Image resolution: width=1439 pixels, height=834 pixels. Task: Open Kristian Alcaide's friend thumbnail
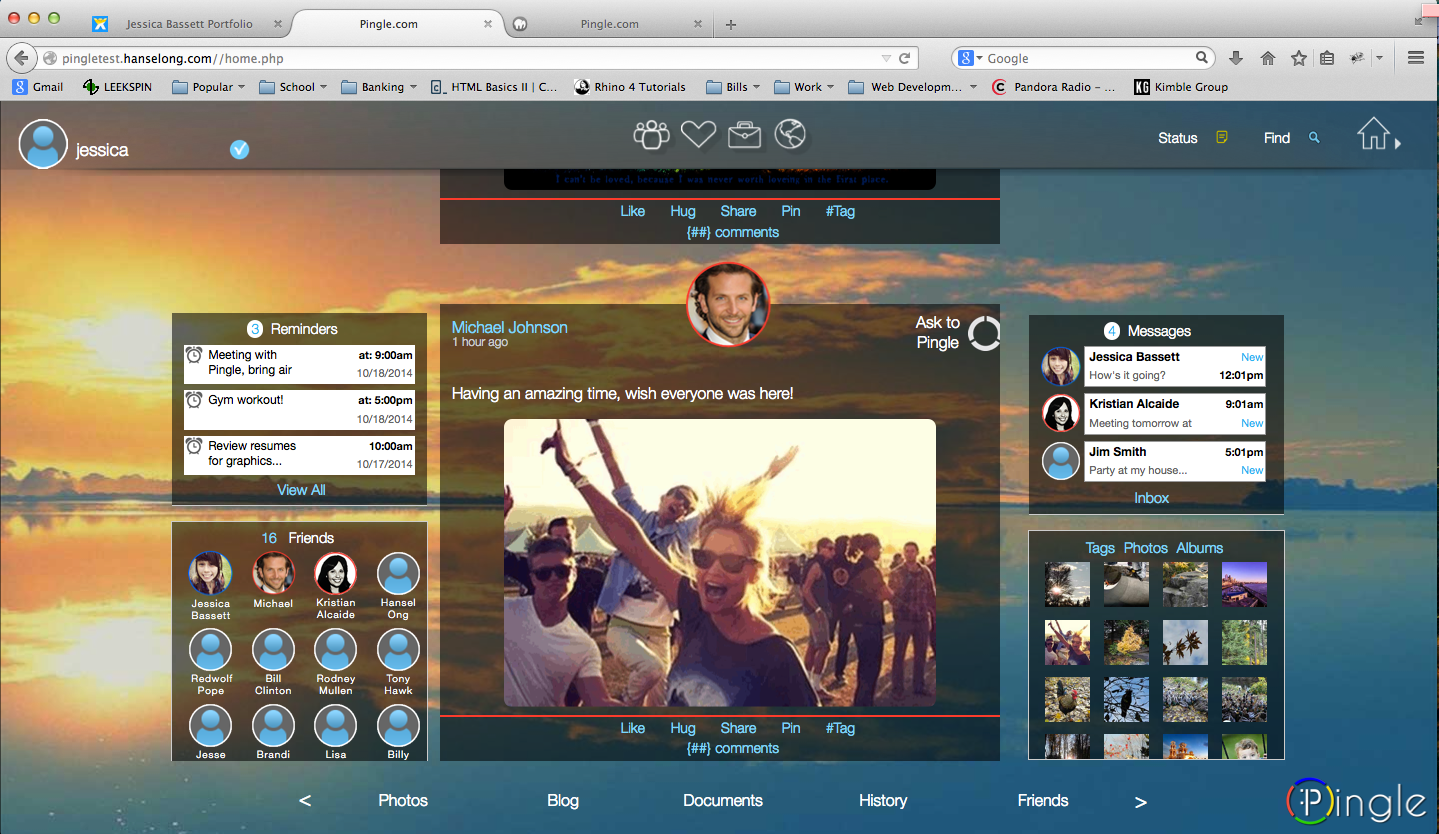[x=335, y=572]
